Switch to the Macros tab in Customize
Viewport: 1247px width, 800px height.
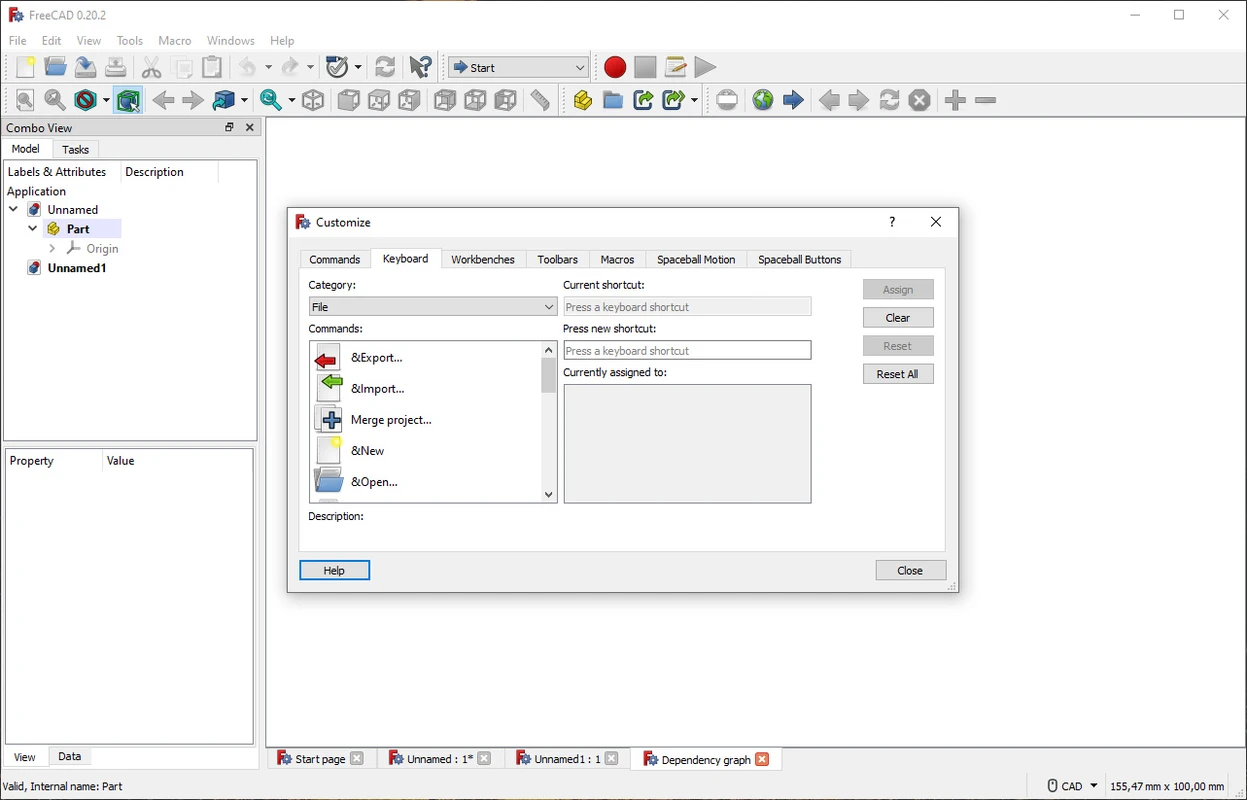pyautogui.click(x=618, y=259)
